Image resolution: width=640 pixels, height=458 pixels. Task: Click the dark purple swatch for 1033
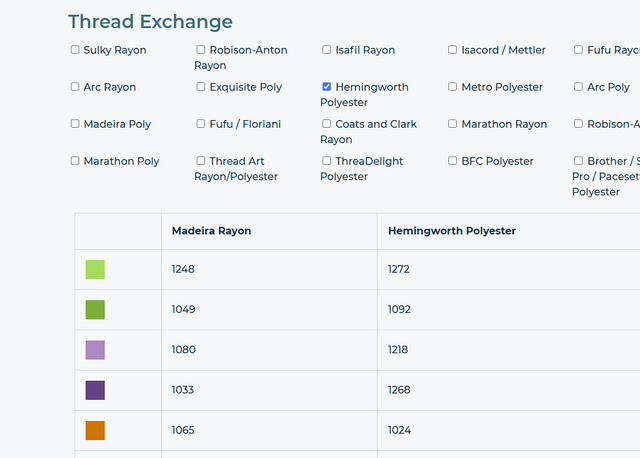pos(95,390)
